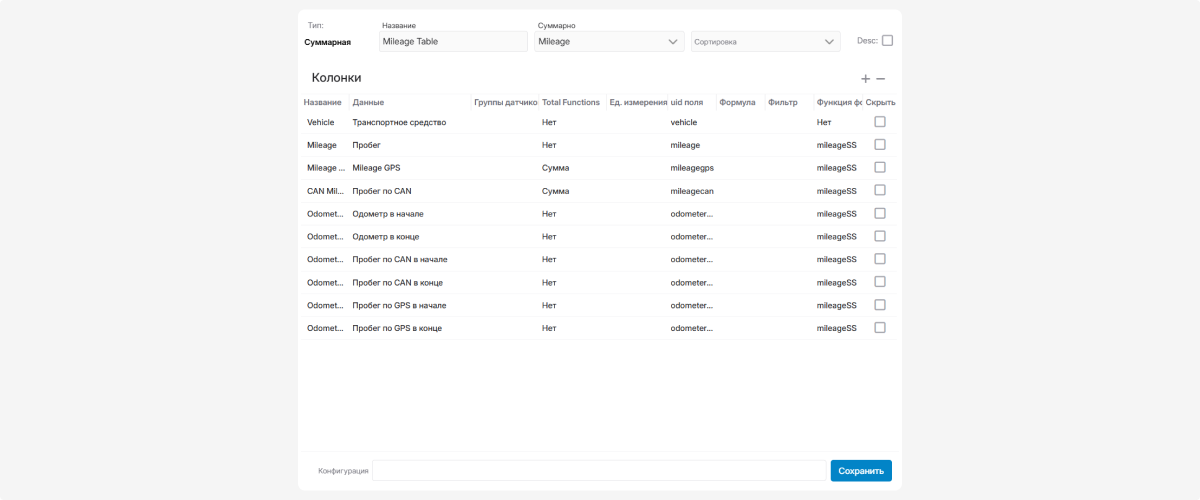Click the Данные column header
Viewport: 1200px width, 500px height.
(369, 102)
